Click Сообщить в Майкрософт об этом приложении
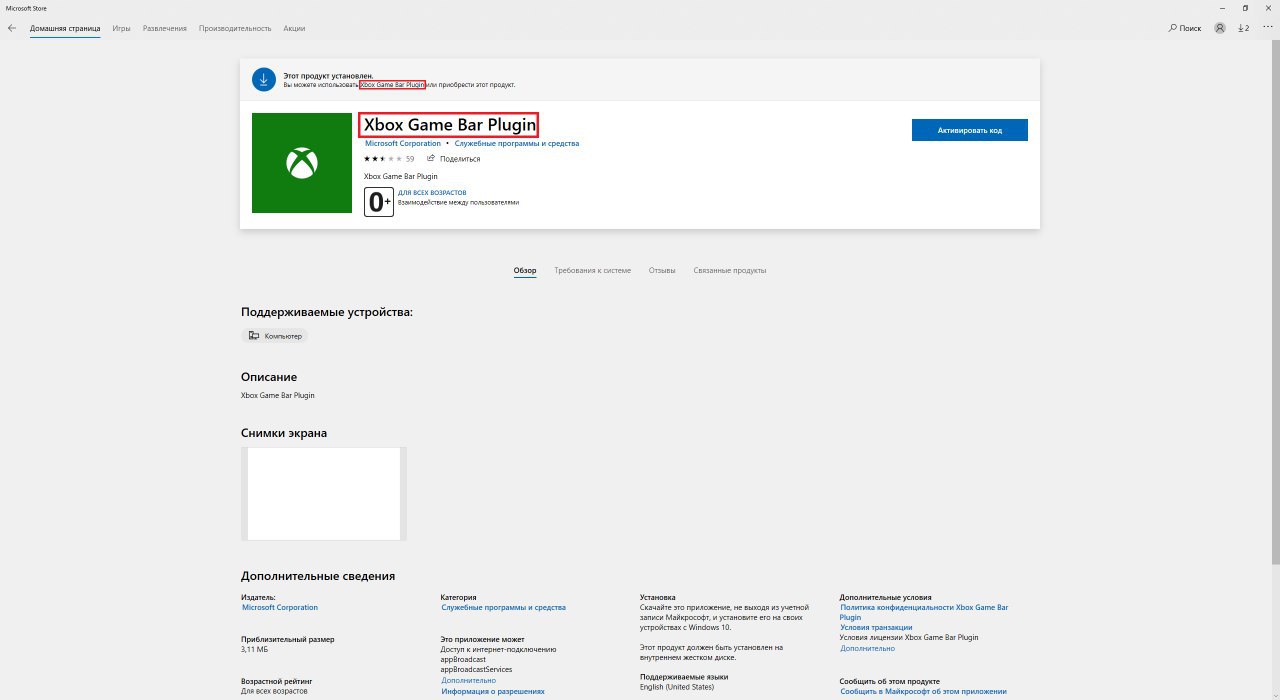Viewport: 1280px width, 700px height. tap(923, 691)
